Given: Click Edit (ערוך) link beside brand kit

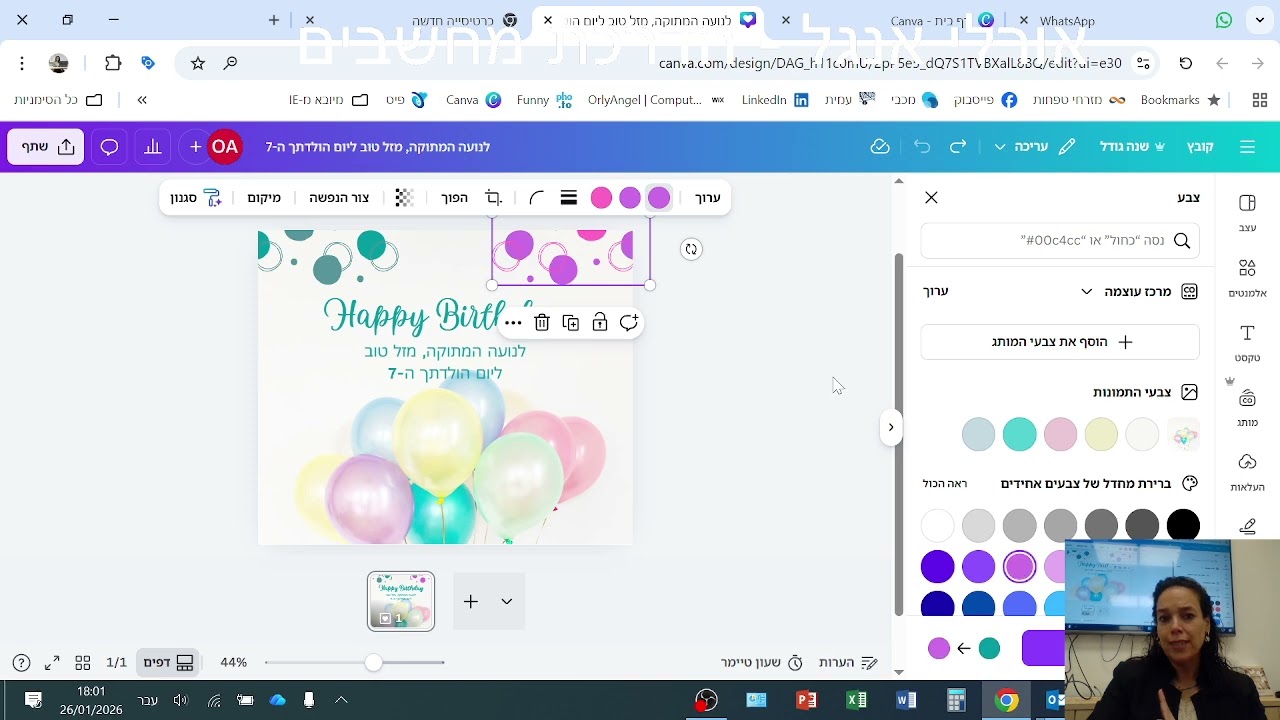Looking at the screenshot, I should (x=936, y=292).
